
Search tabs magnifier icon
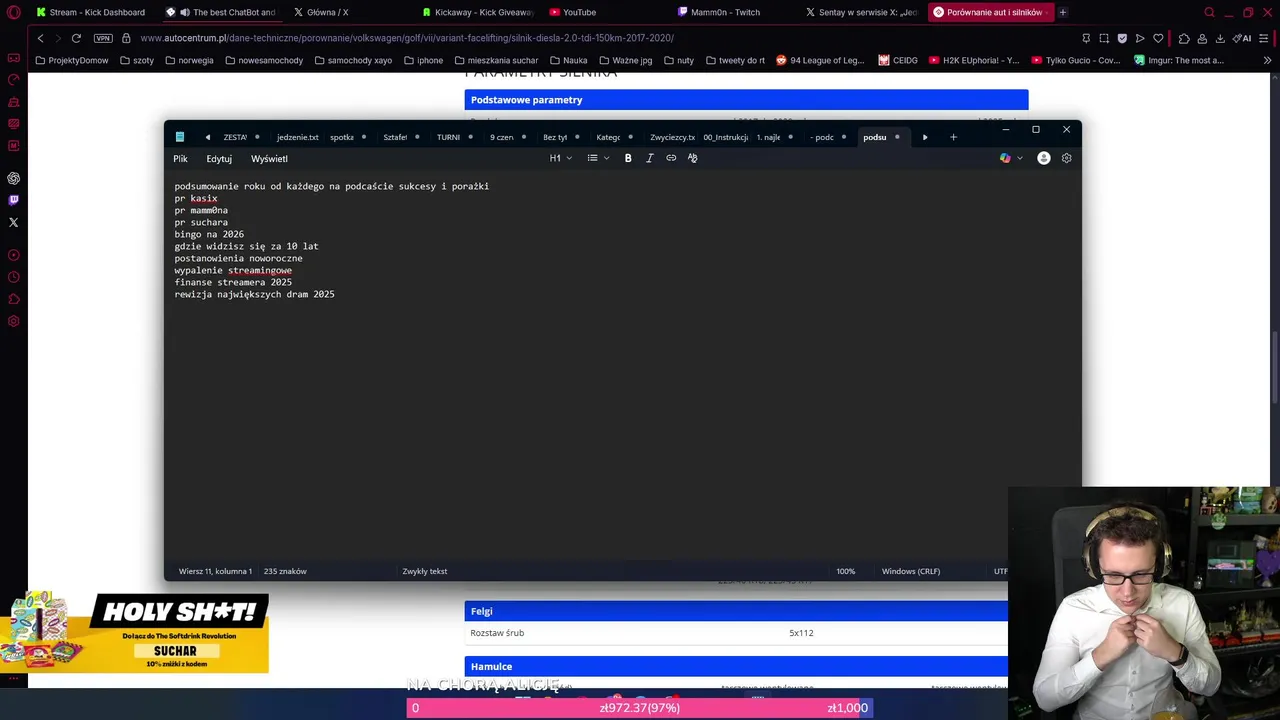(x=1209, y=12)
